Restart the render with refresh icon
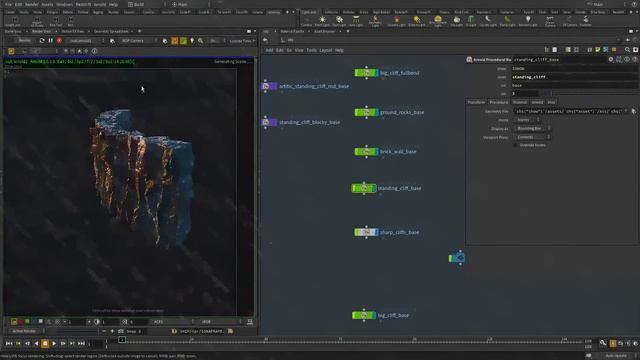This screenshot has height=360, width=640. 42,41
